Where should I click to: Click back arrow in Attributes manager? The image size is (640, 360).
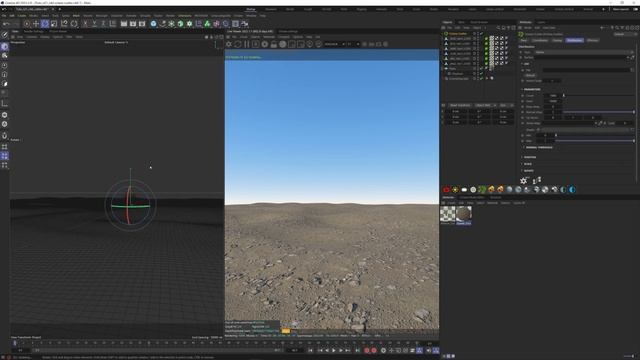602,28
